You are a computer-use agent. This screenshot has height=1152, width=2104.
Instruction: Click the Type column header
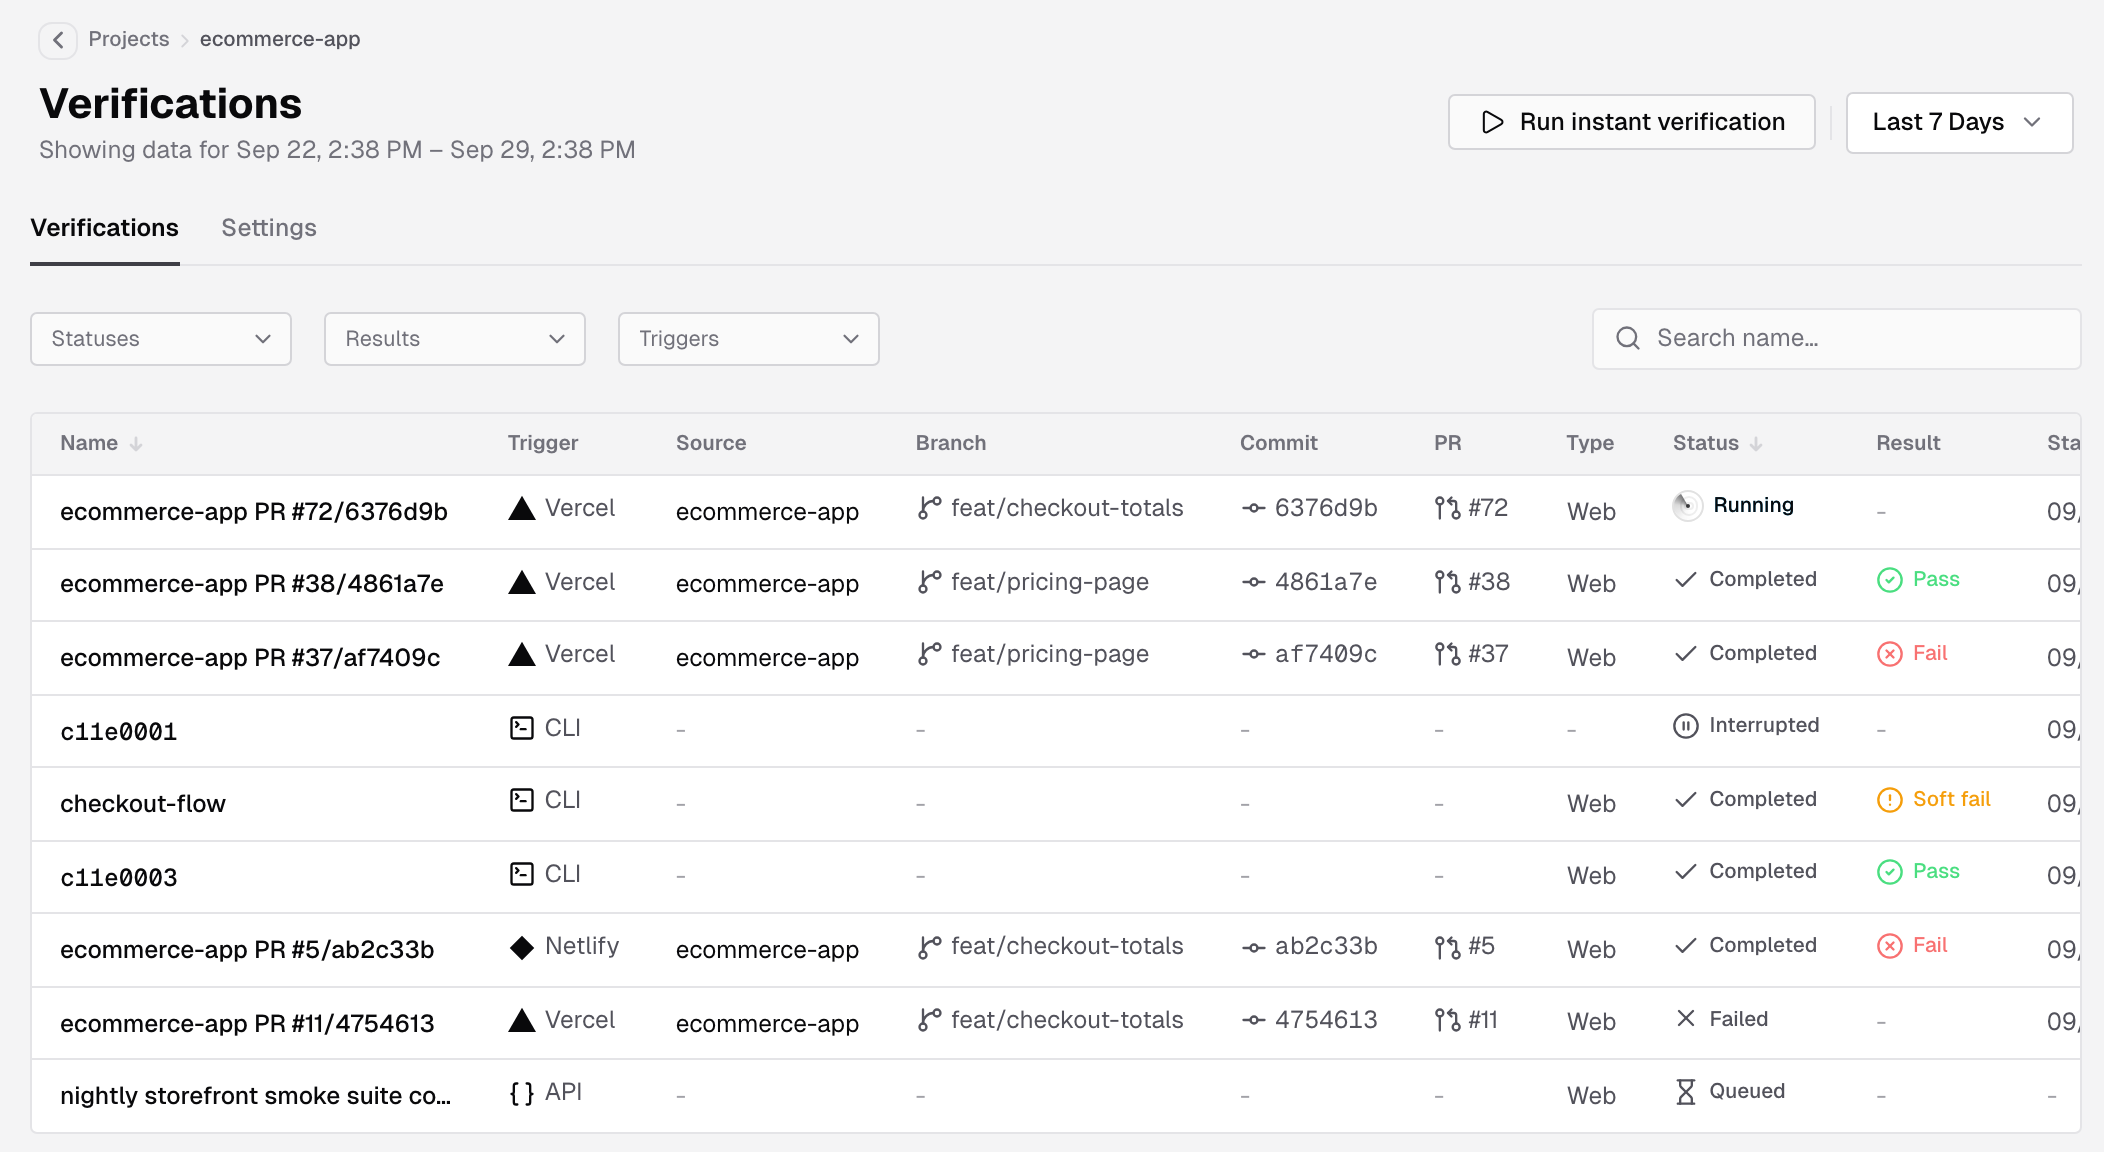(x=1590, y=443)
